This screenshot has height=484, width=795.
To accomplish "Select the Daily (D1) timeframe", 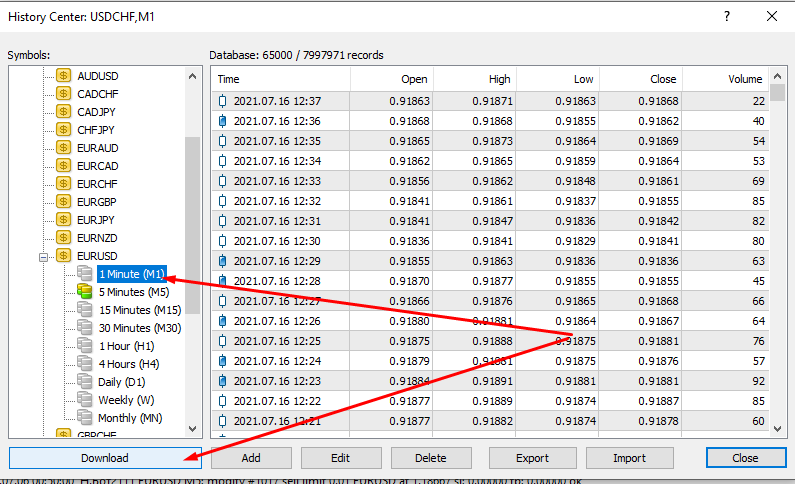I will point(122,382).
